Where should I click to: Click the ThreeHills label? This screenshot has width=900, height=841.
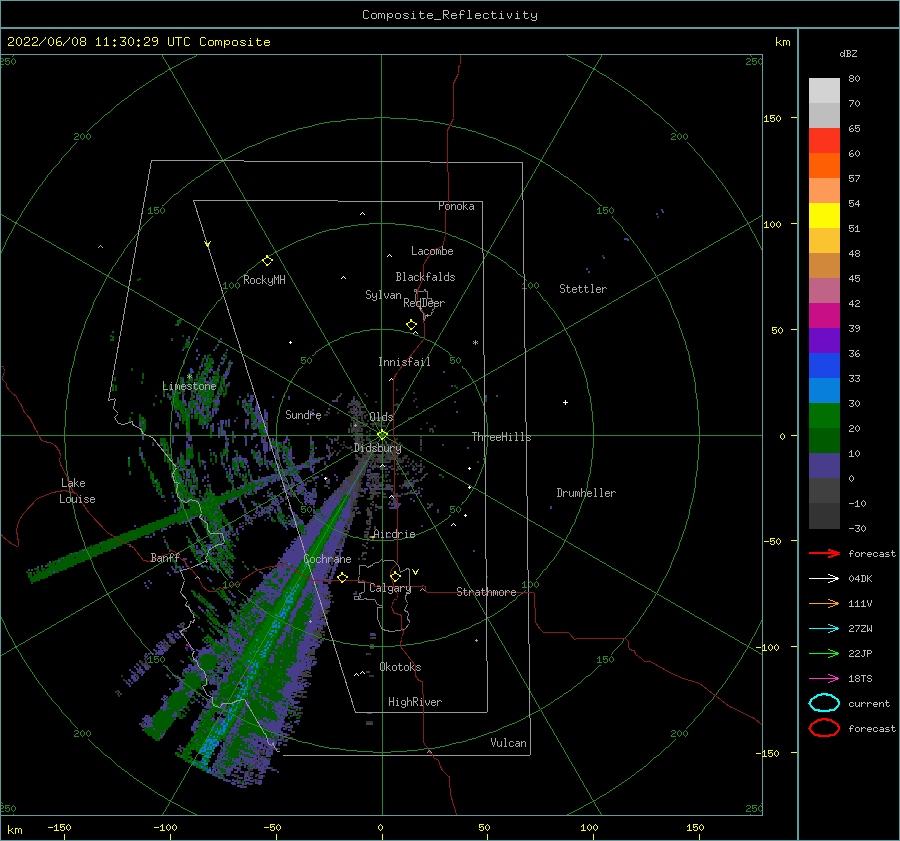(x=502, y=437)
